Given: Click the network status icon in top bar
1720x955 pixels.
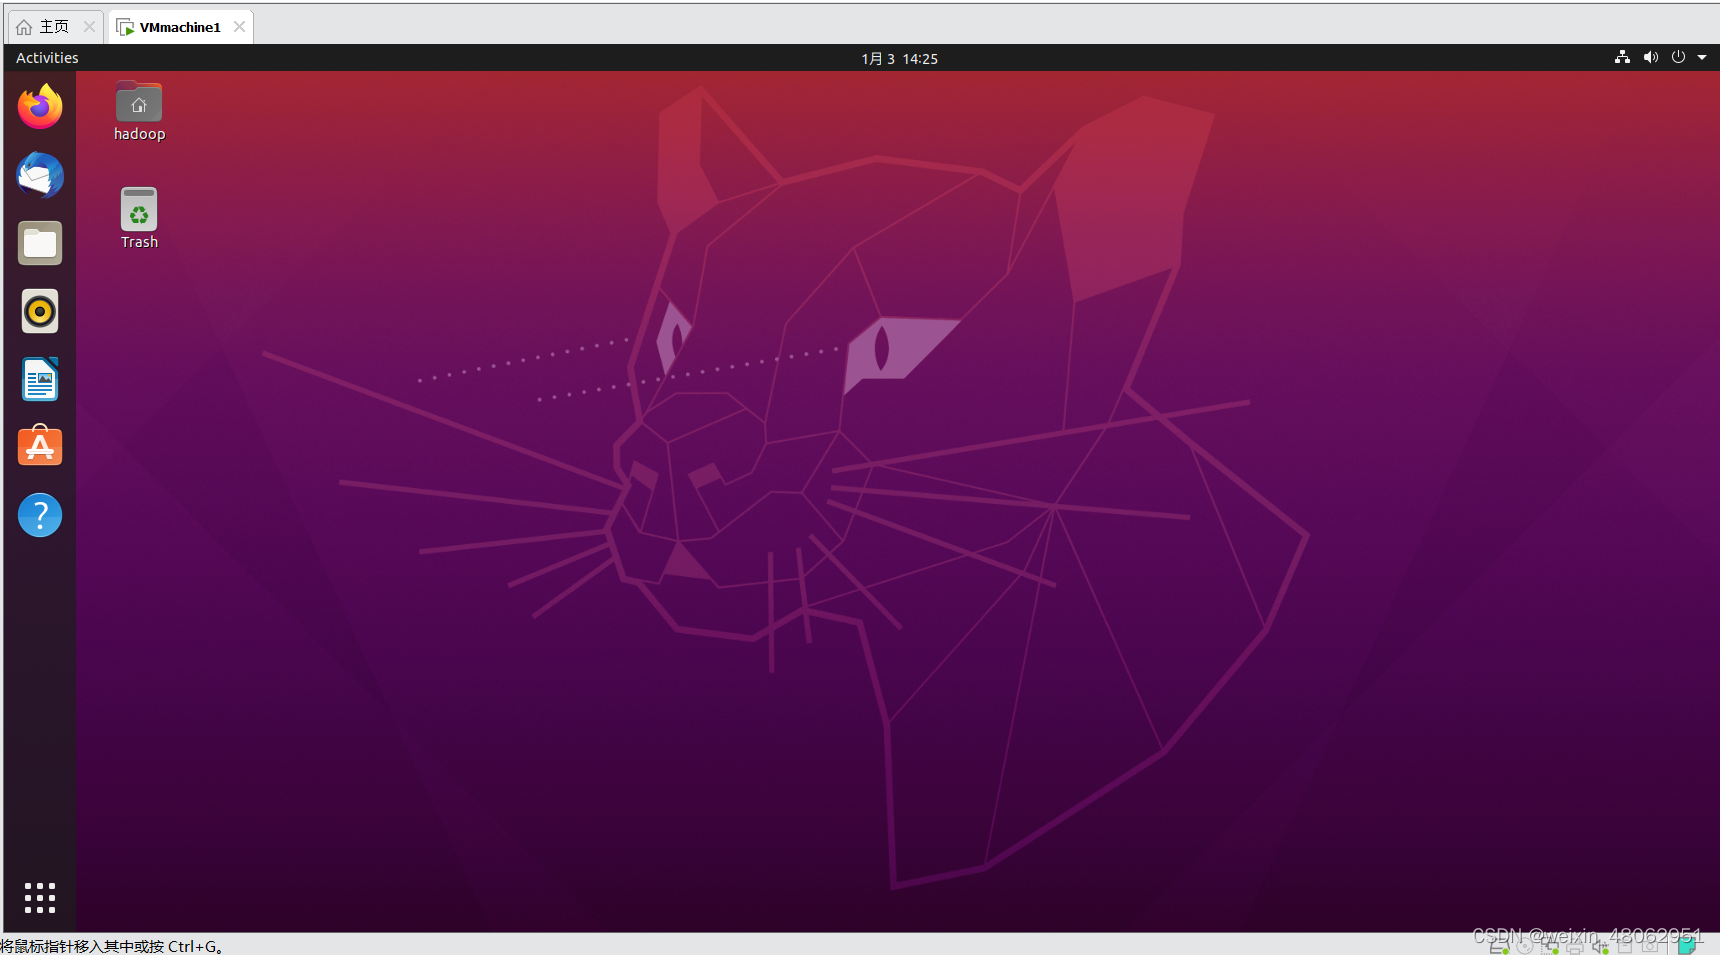Looking at the screenshot, I should tap(1622, 58).
